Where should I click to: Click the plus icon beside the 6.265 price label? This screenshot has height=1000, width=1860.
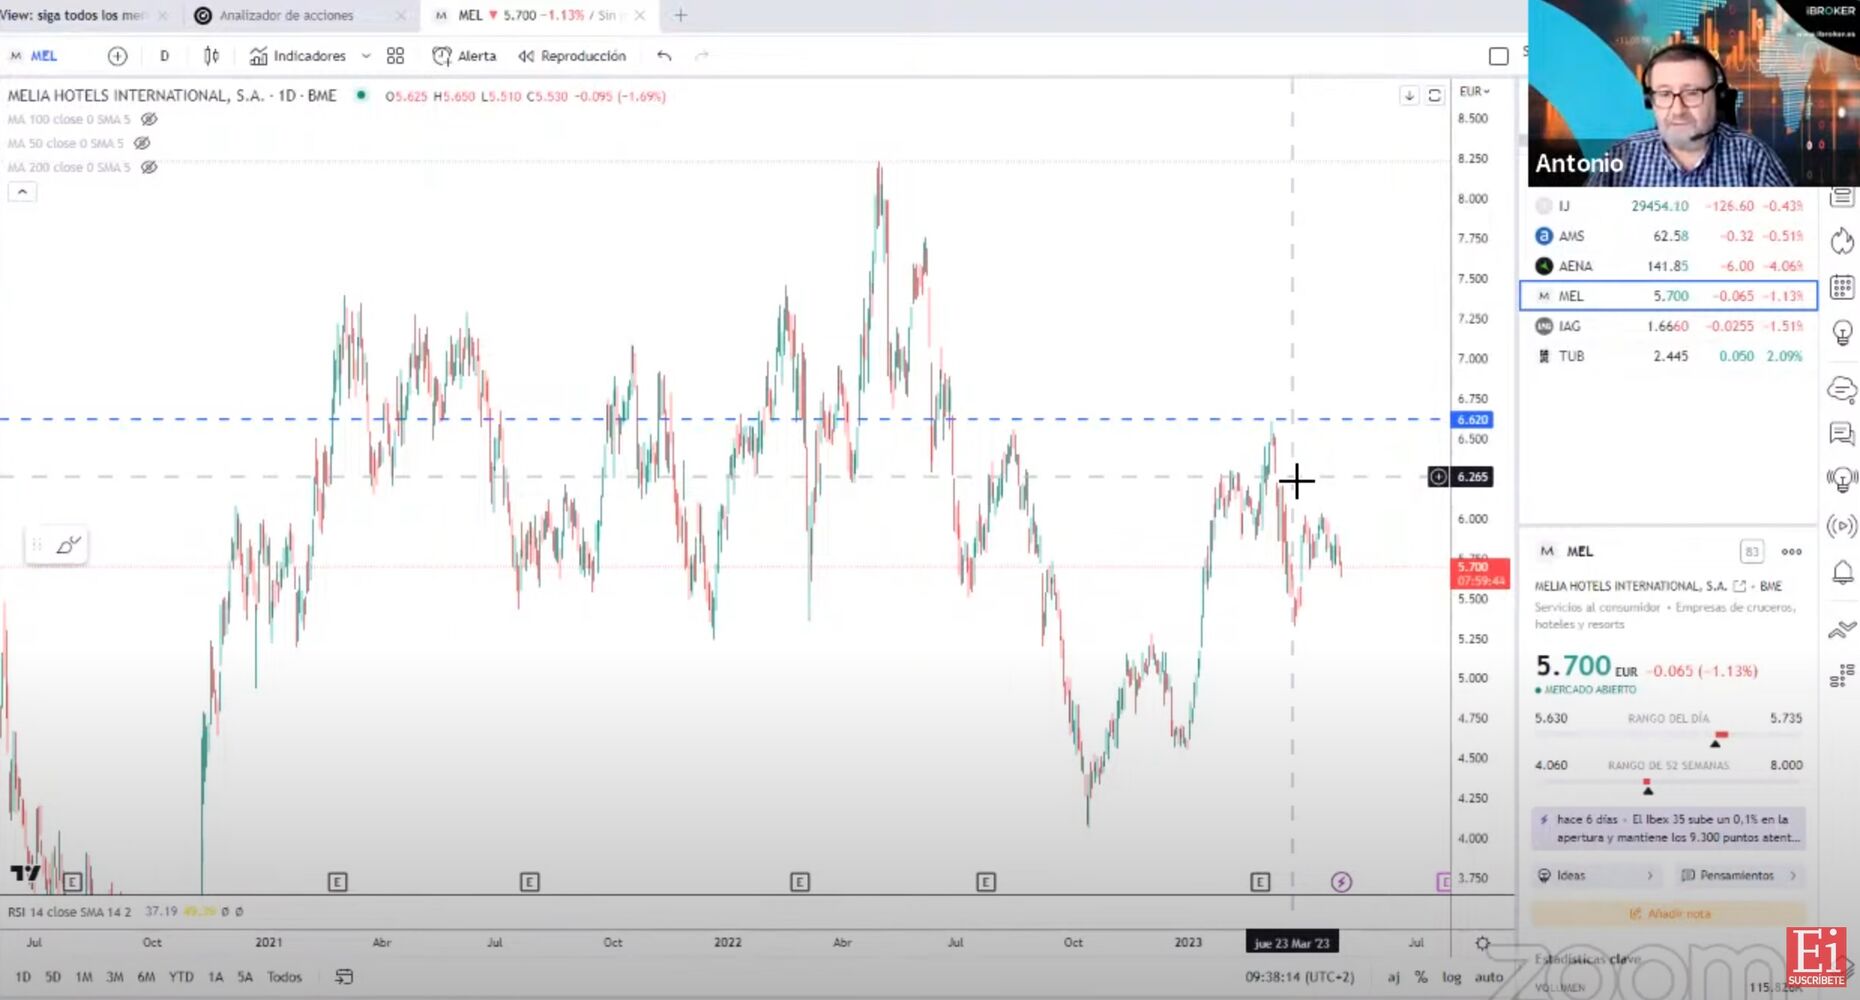coord(1438,477)
